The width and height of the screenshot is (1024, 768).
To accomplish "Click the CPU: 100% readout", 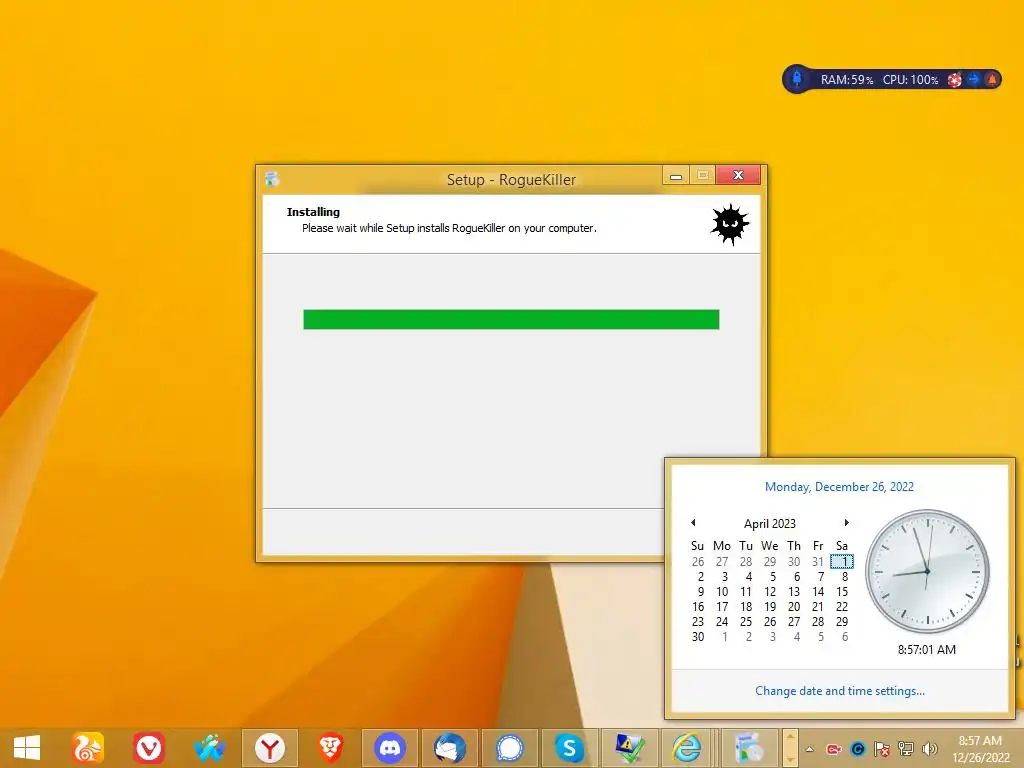I will pyautogui.click(x=910, y=80).
